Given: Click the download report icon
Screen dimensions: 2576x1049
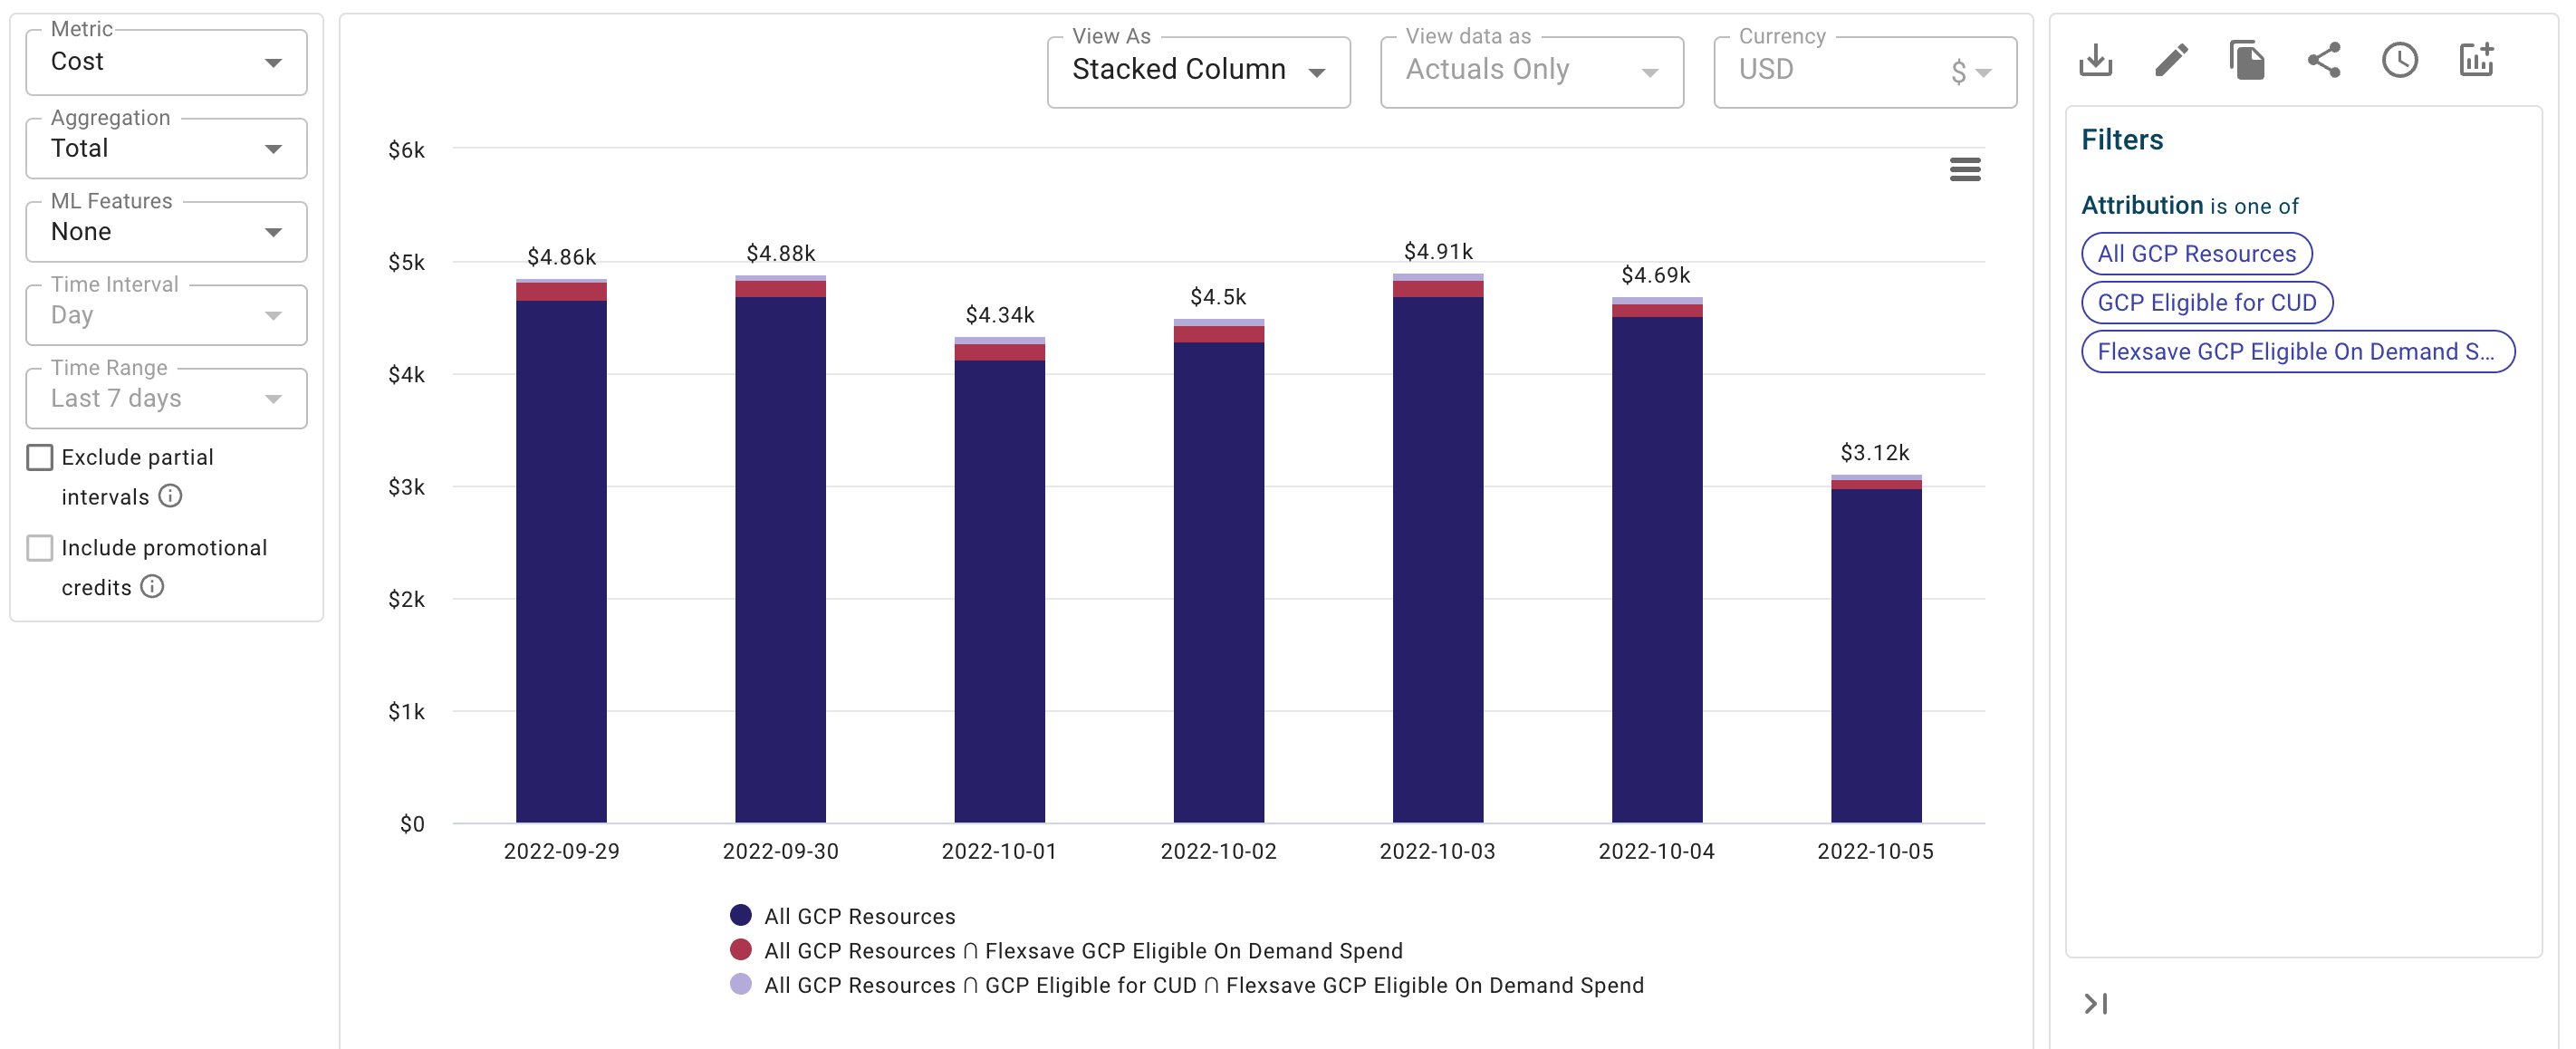Looking at the screenshot, I should [x=2095, y=60].
